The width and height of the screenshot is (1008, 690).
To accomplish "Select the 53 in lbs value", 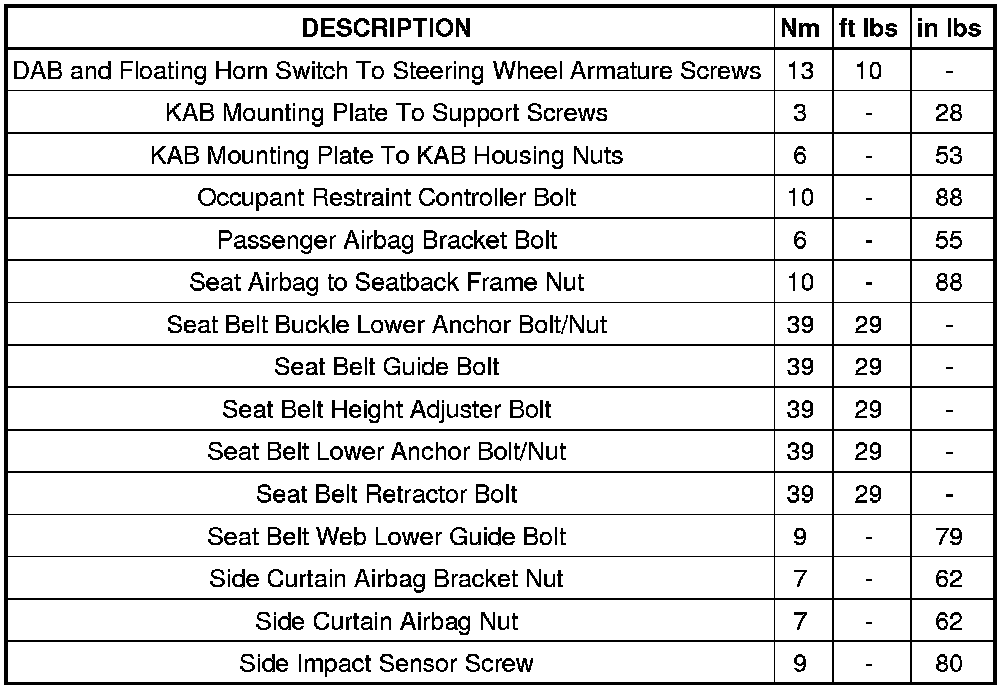I will point(949,155).
